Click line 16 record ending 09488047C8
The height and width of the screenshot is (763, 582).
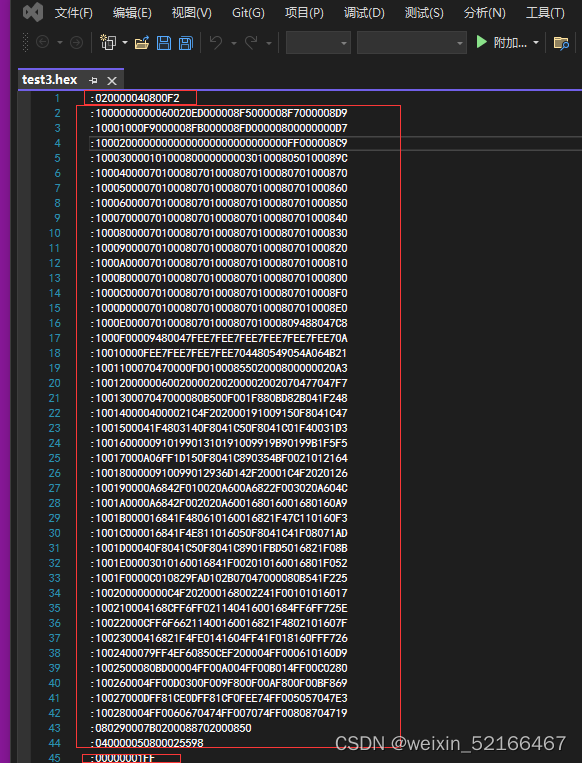coord(219,324)
